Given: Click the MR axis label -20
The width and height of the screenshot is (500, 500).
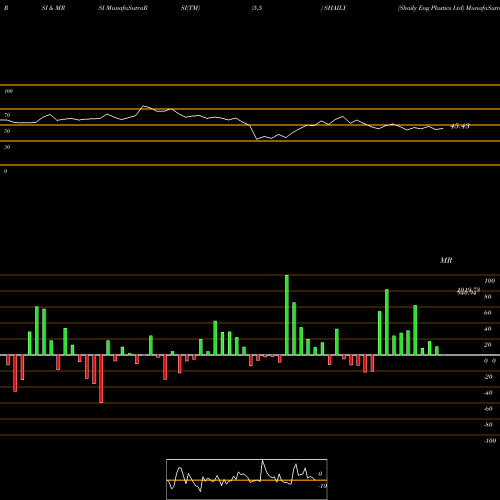Looking at the screenshot, I should (x=488, y=377).
